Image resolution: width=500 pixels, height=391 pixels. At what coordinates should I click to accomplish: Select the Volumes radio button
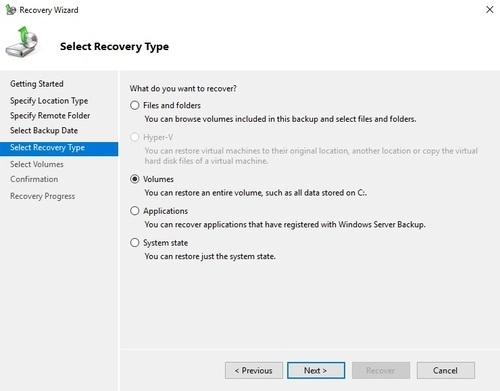[x=135, y=179]
